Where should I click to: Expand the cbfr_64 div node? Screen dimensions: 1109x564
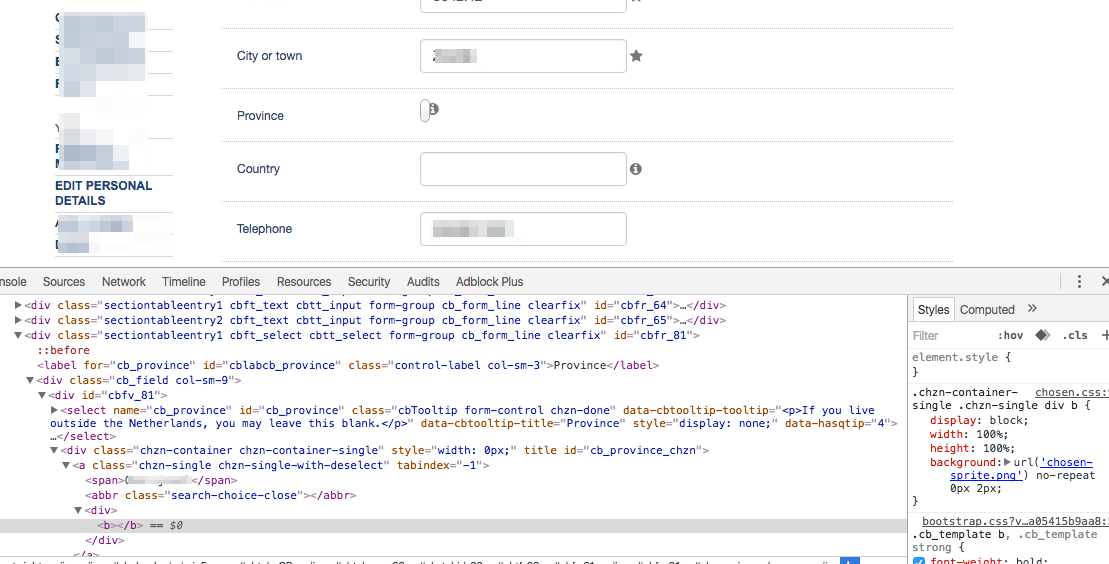point(18,305)
